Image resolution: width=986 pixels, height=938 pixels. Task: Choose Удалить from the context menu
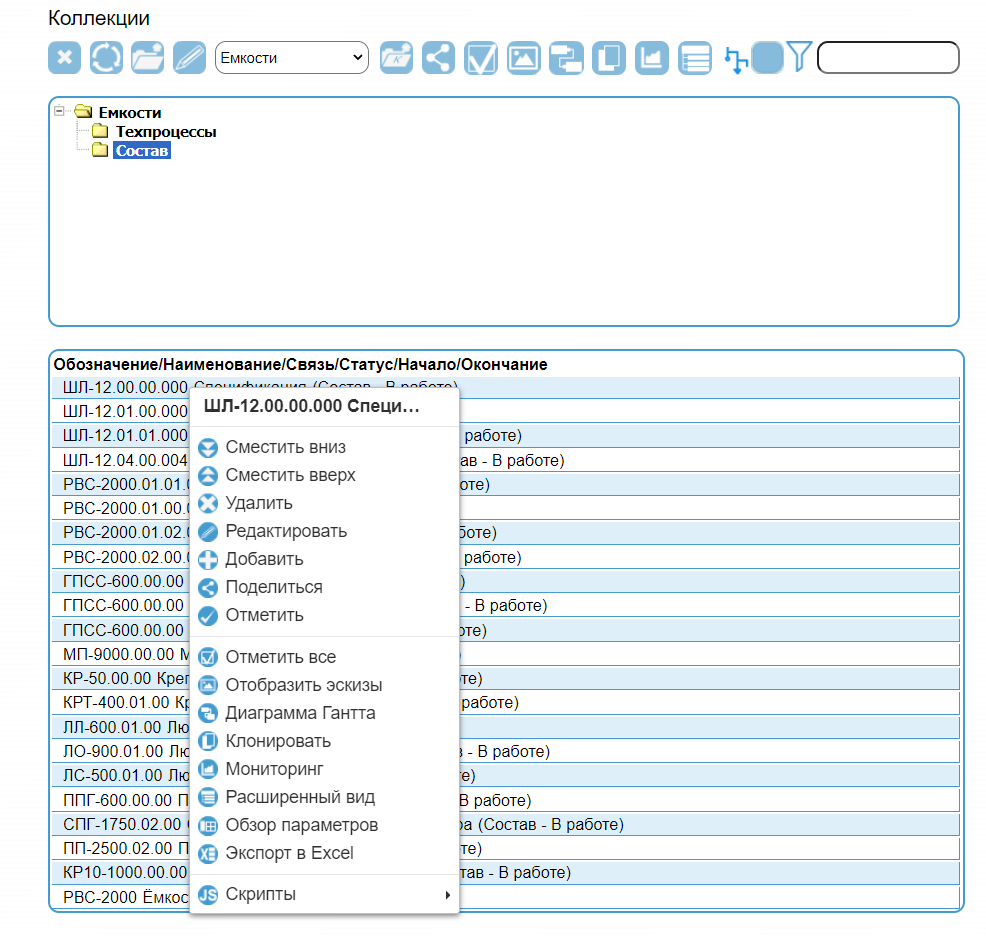point(259,503)
